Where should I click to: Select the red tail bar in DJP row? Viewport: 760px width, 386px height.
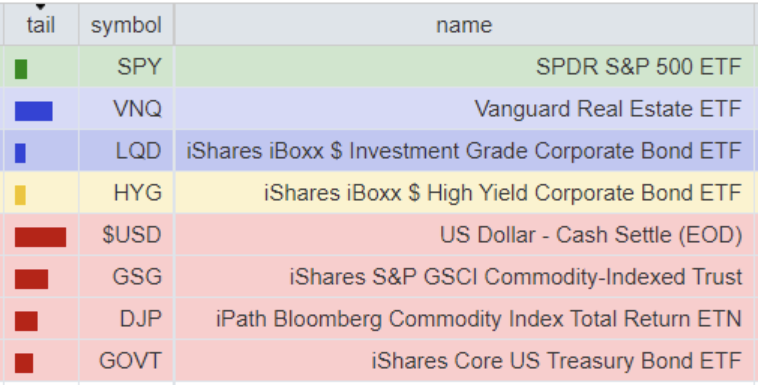click(26, 321)
